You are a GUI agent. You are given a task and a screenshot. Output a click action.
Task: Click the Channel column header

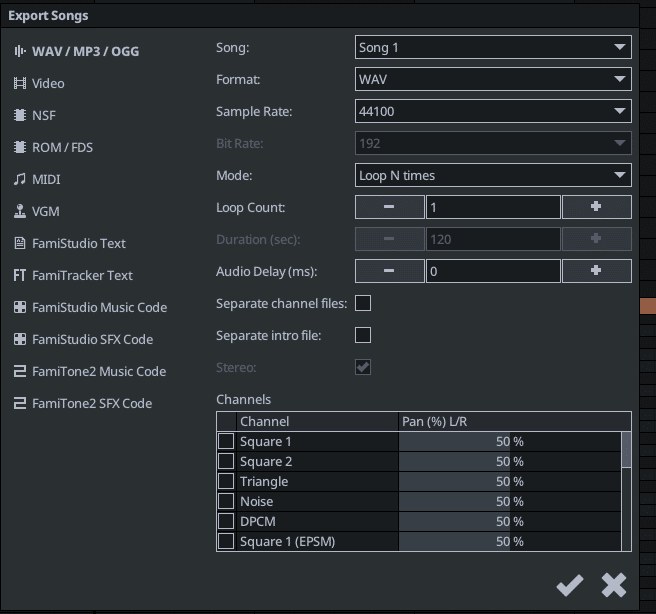click(x=317, y=421)
